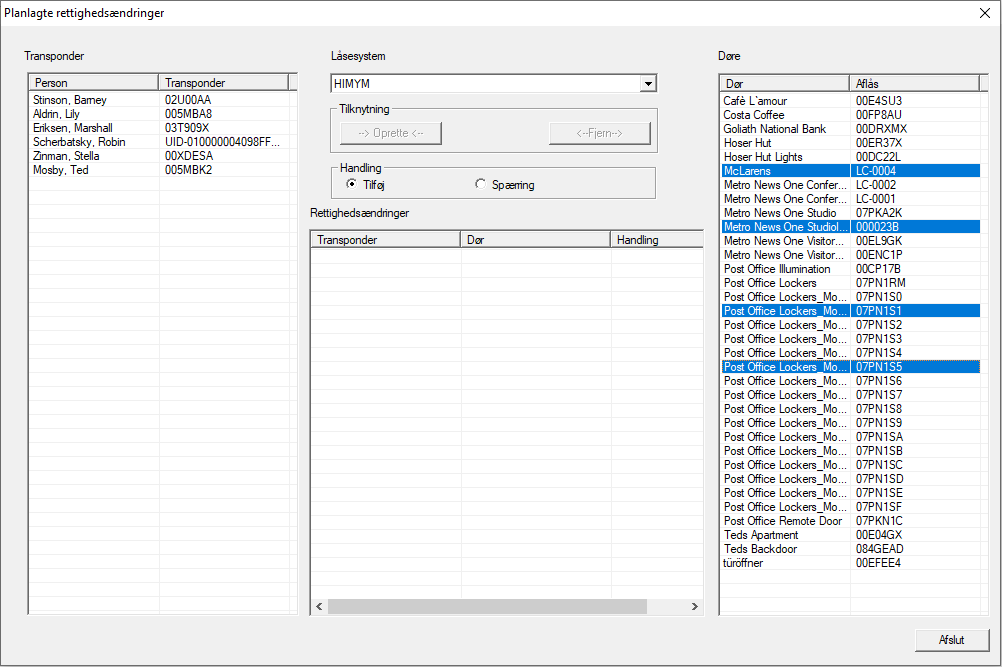
Task: Select the McLarens door entry
Action: click(x=747, y=171)
